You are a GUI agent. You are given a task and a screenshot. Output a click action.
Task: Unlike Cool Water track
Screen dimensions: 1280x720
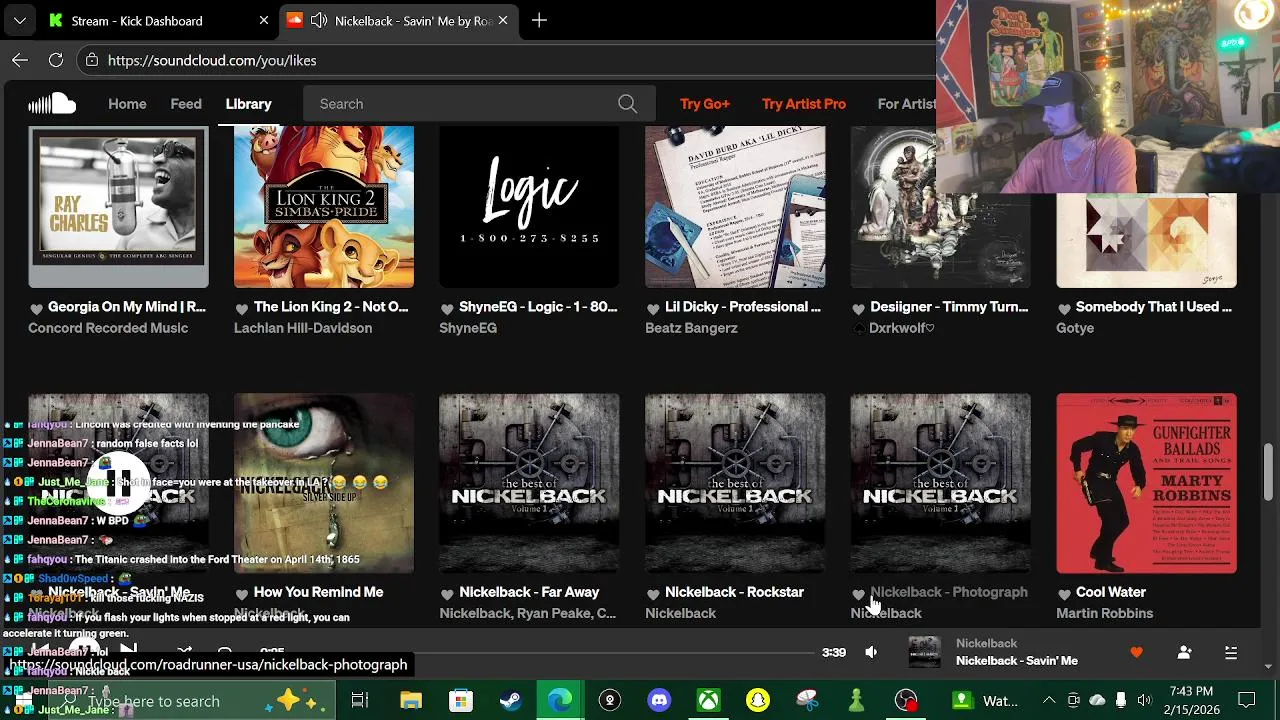[1064, 593]
